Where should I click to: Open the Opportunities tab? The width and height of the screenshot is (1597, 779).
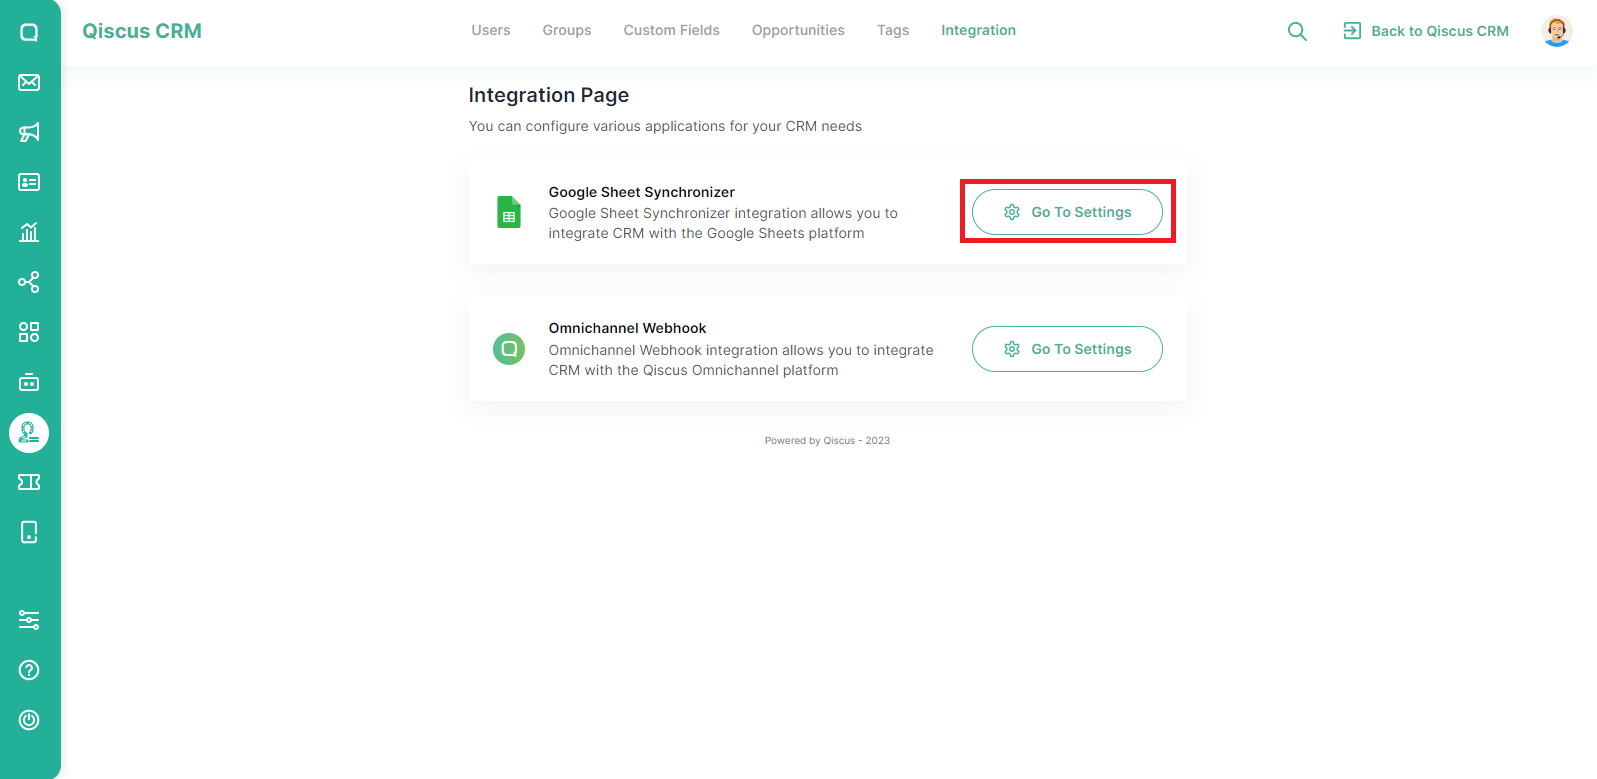tap(798, 30)
